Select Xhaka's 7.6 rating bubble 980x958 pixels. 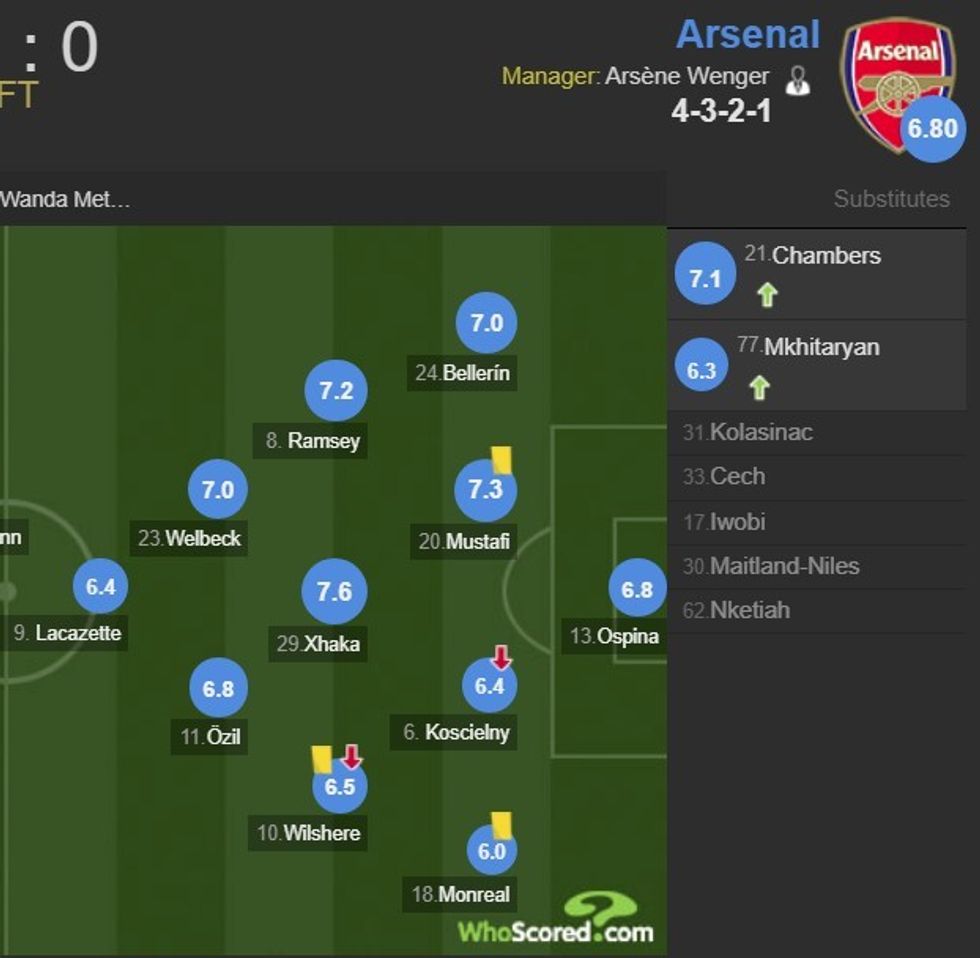point(335,591)
